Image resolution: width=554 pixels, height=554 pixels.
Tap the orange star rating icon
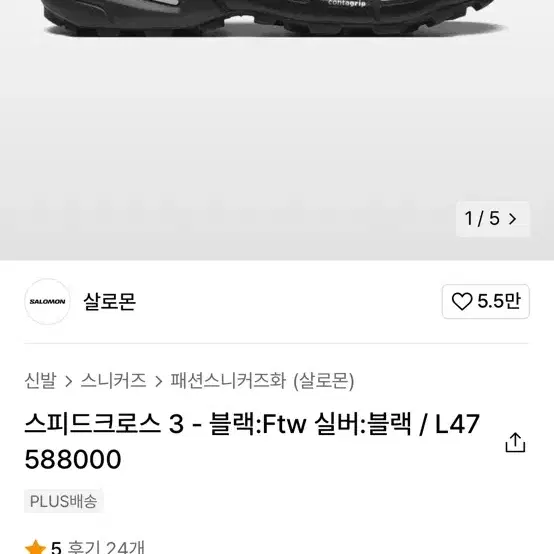[35, 547]
